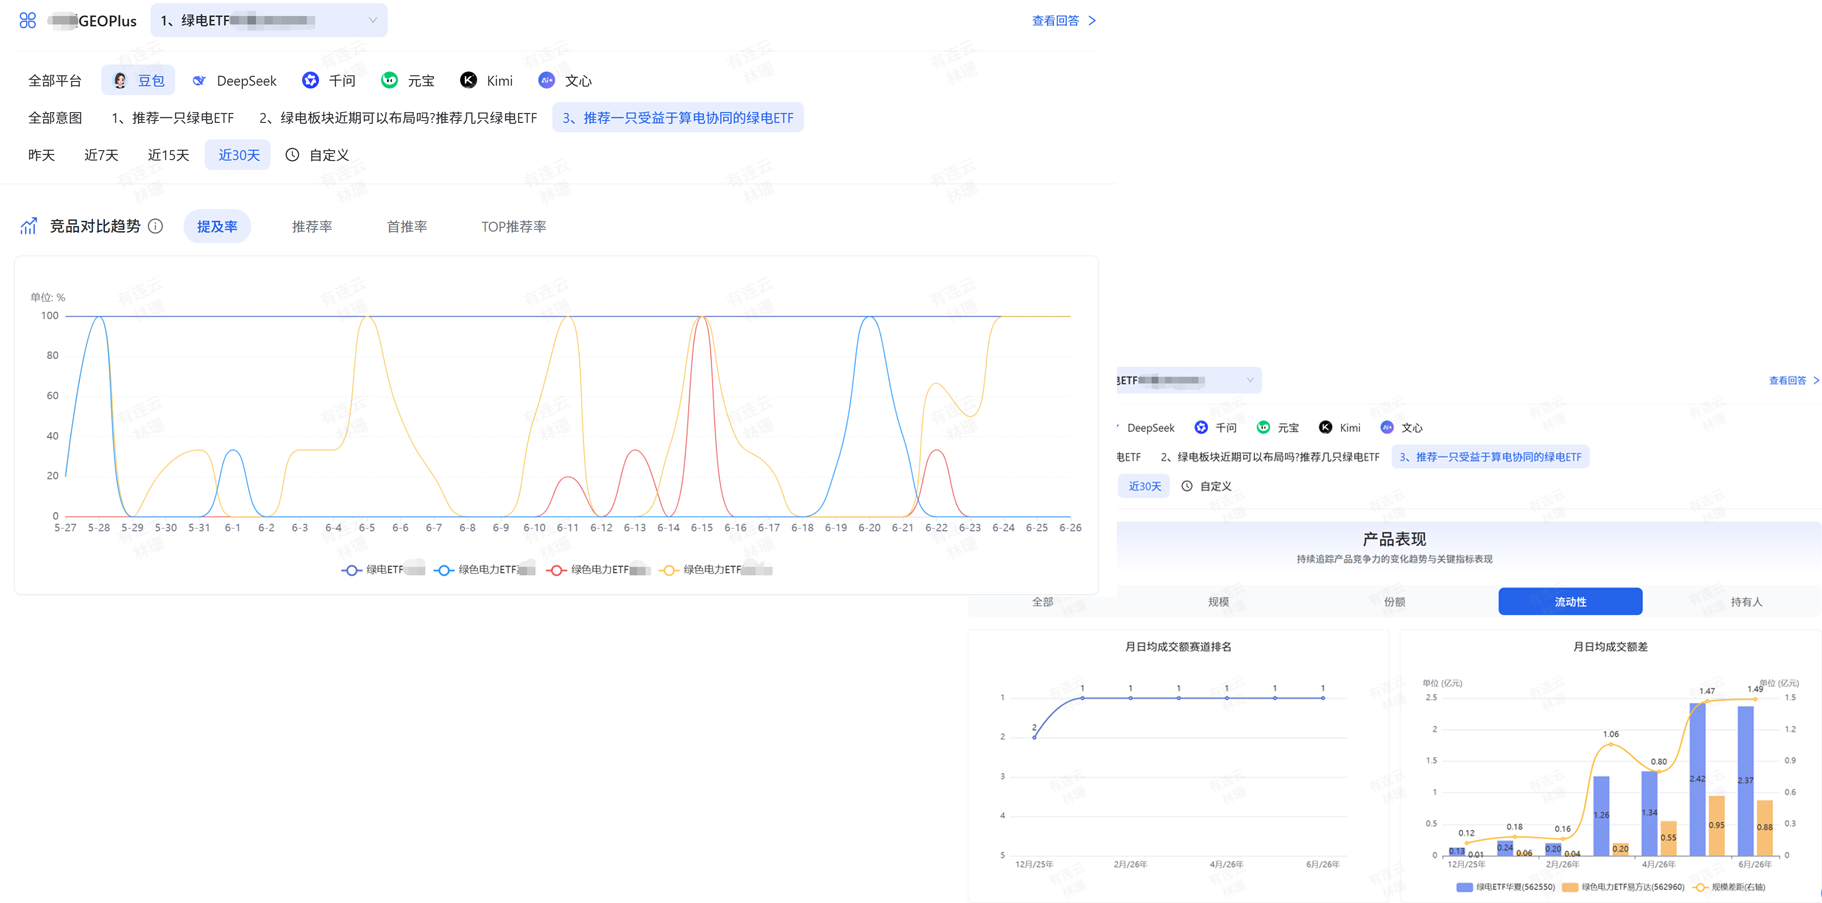The width and height of the screenshot is (1822, 903).
Task: Click the GEOPlus four-loop logo icon
Action: click(x=27, y=20)
